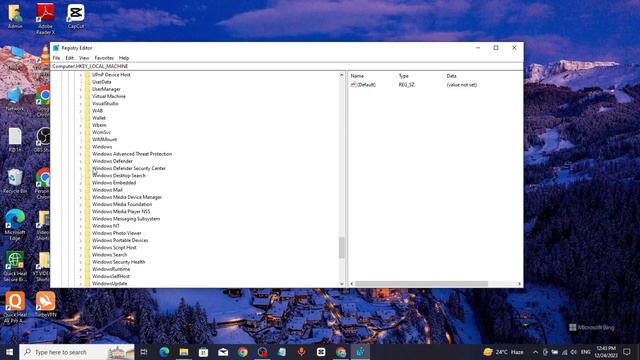
Task: Open CapCut desktop shortcut
Action: (x=76, y=16)
